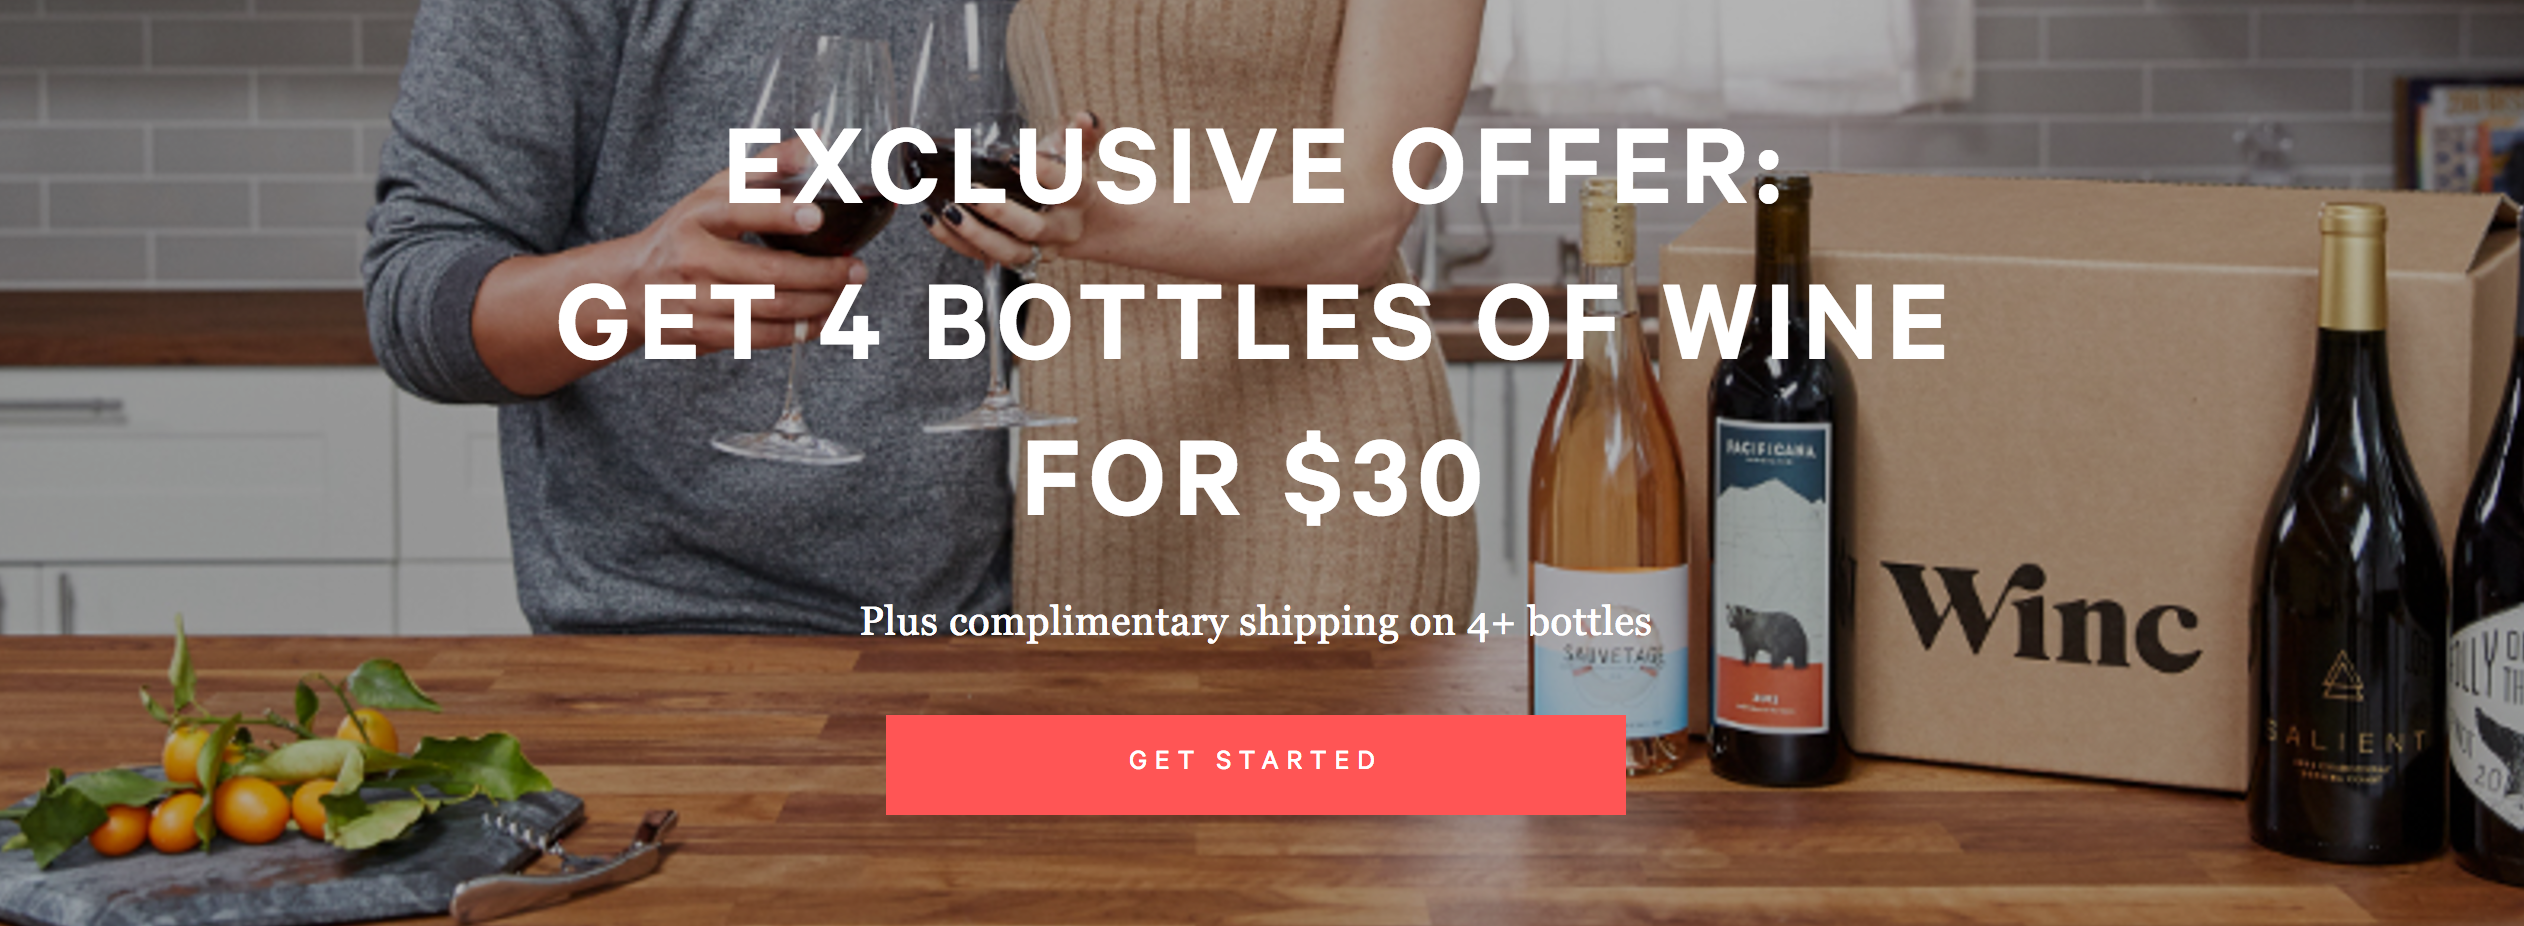Click the Pacificana name on the red wine label
The image size is (2524, 926).
(1770, 449)
